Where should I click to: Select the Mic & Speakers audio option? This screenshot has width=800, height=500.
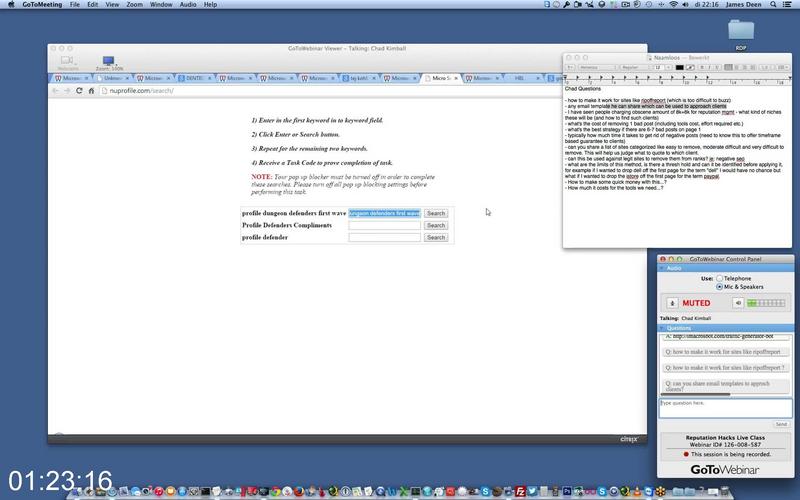click(x=719, y=287)
